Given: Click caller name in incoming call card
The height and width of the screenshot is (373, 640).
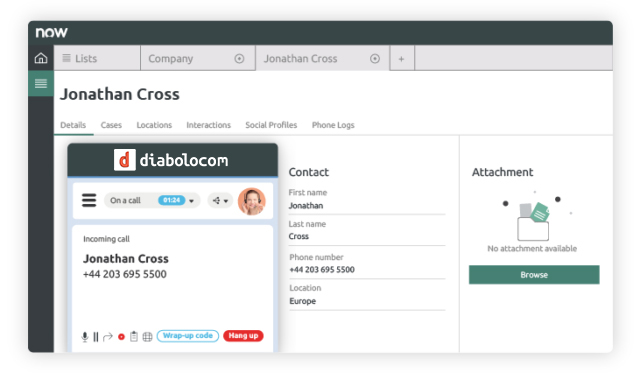Looking at the screenshot, I should 126,259.
